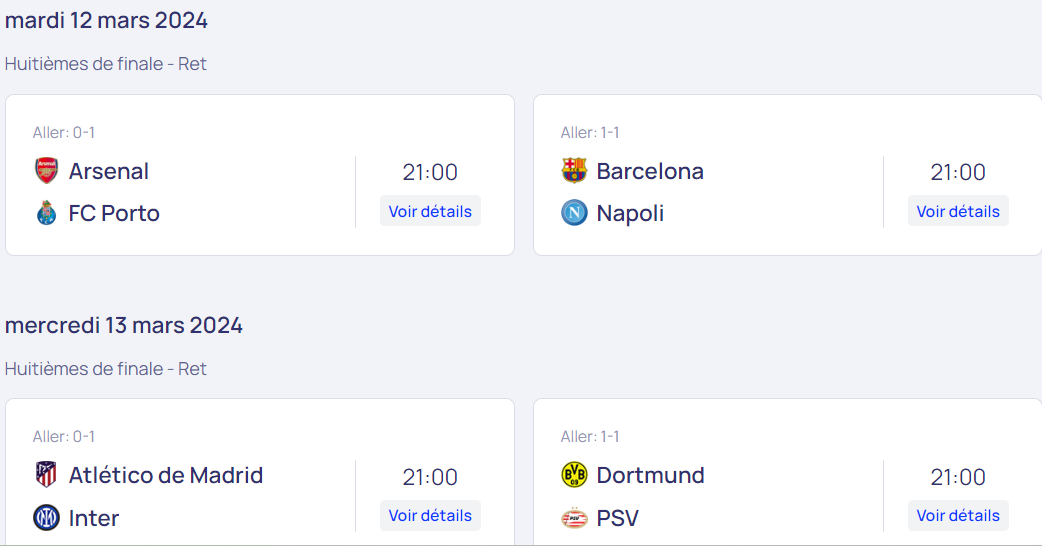This screenshot has width=1042, height=546.
Task: View details of Dortmund vs PSV match
Action: click(x=958, y=515)
